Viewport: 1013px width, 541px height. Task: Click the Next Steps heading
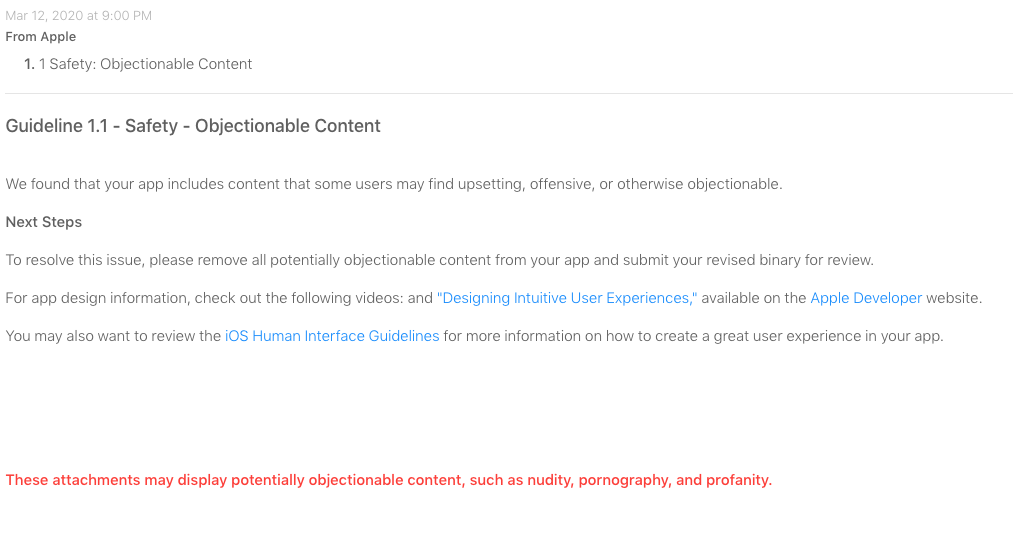coord(44,222)
